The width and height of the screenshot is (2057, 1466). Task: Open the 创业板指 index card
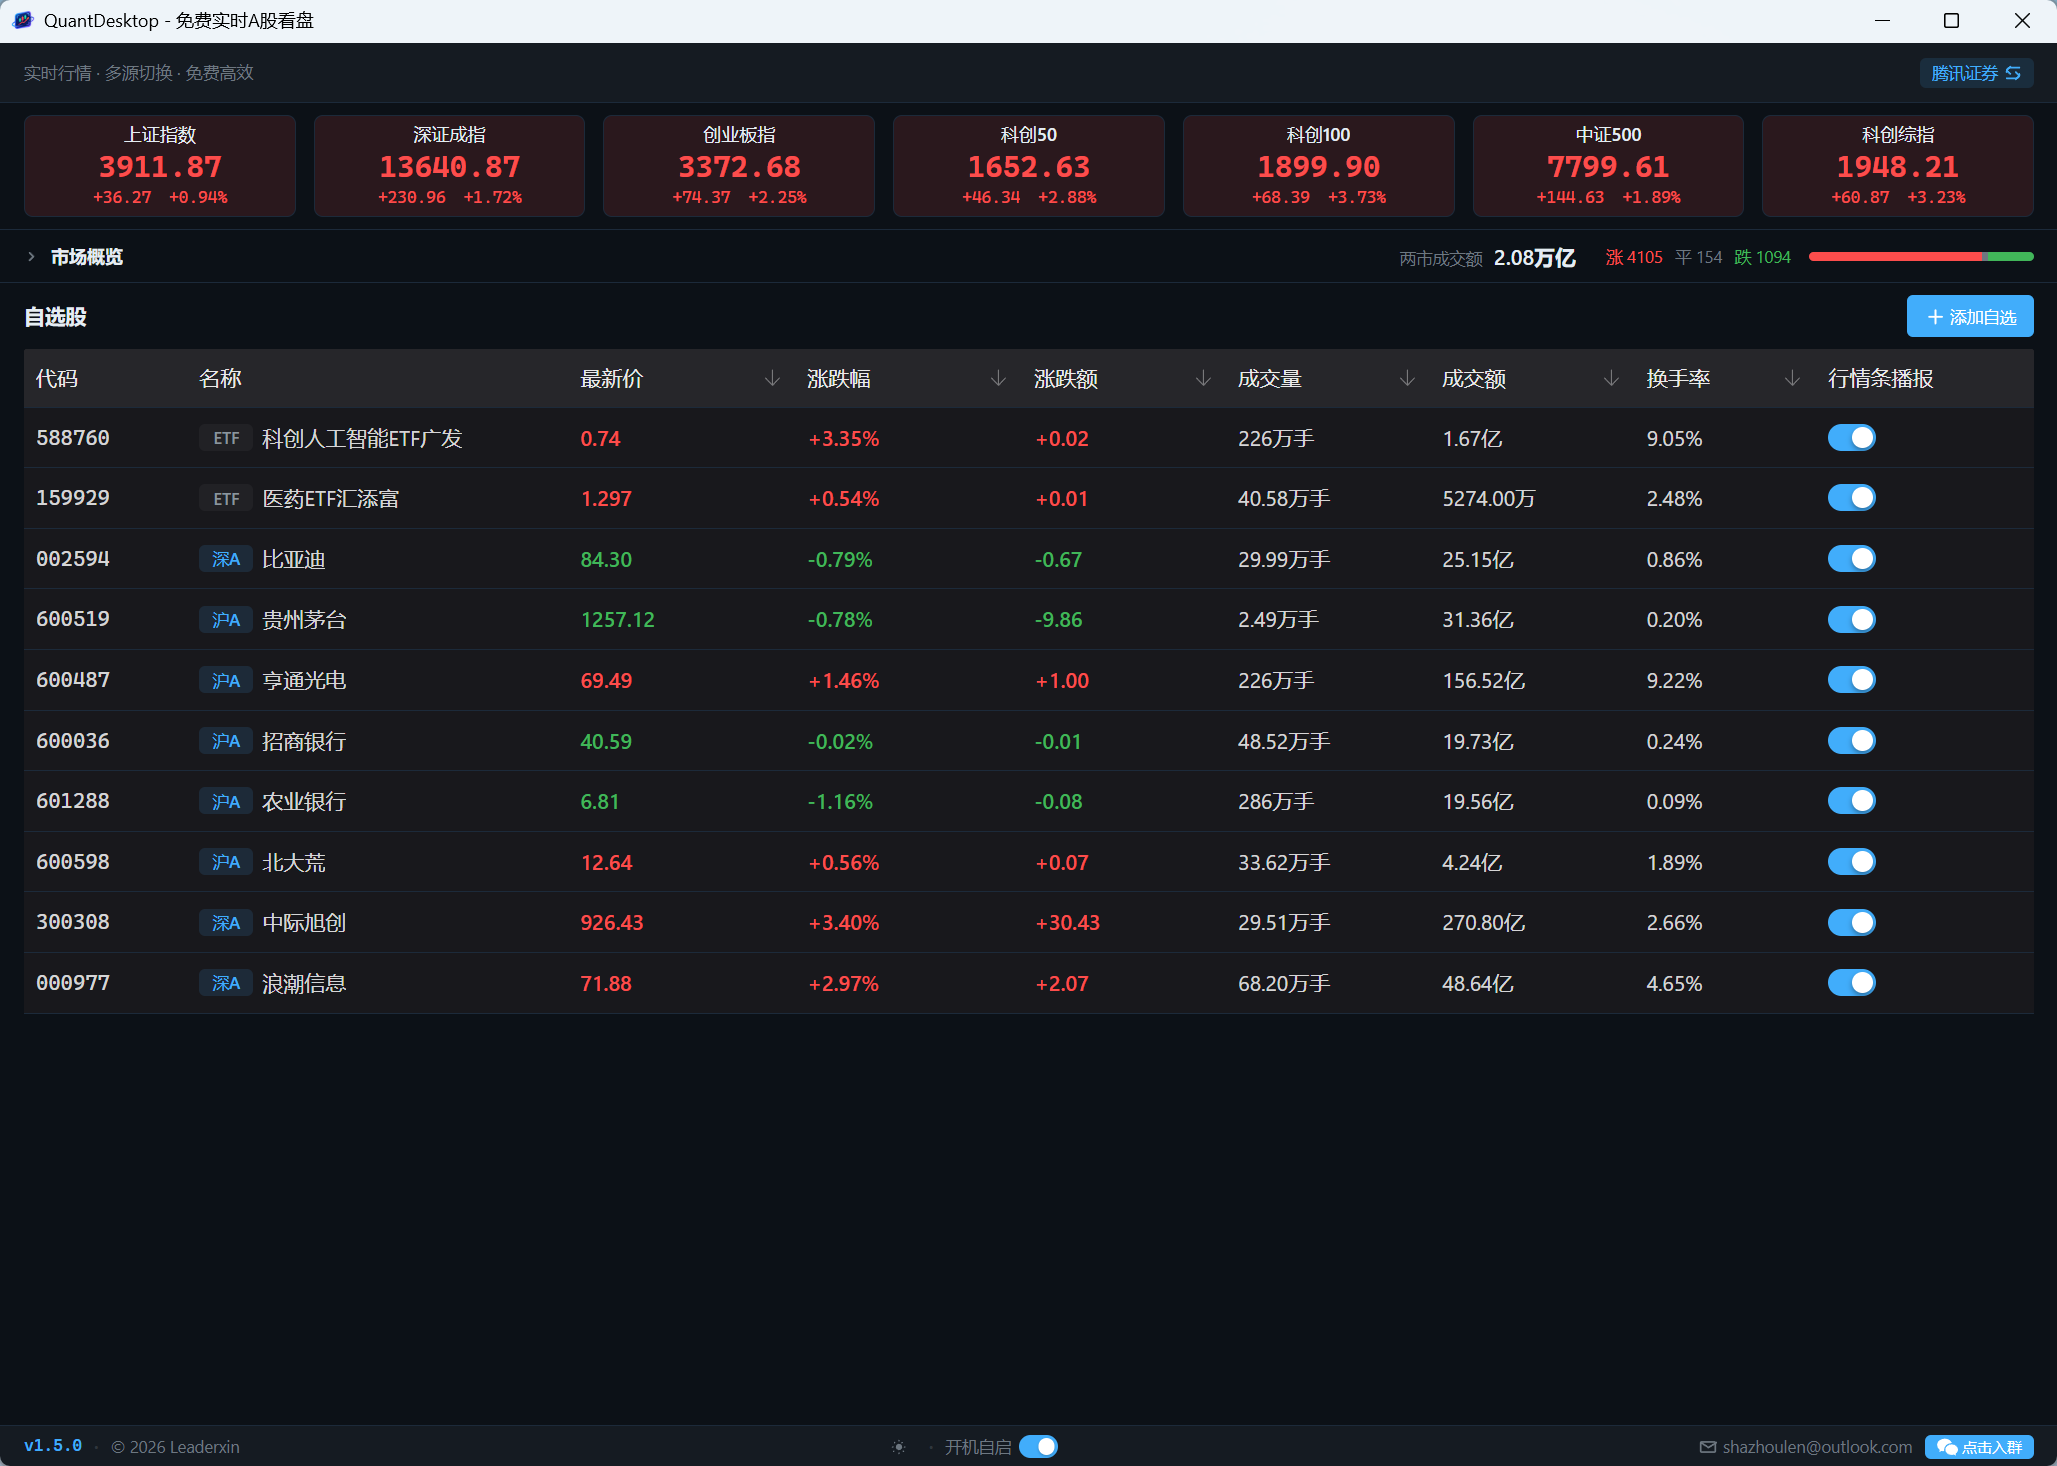coord(739,166)
